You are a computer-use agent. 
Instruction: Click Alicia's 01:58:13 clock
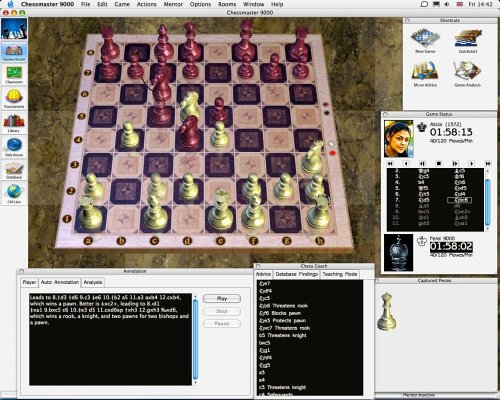[451, 132]
